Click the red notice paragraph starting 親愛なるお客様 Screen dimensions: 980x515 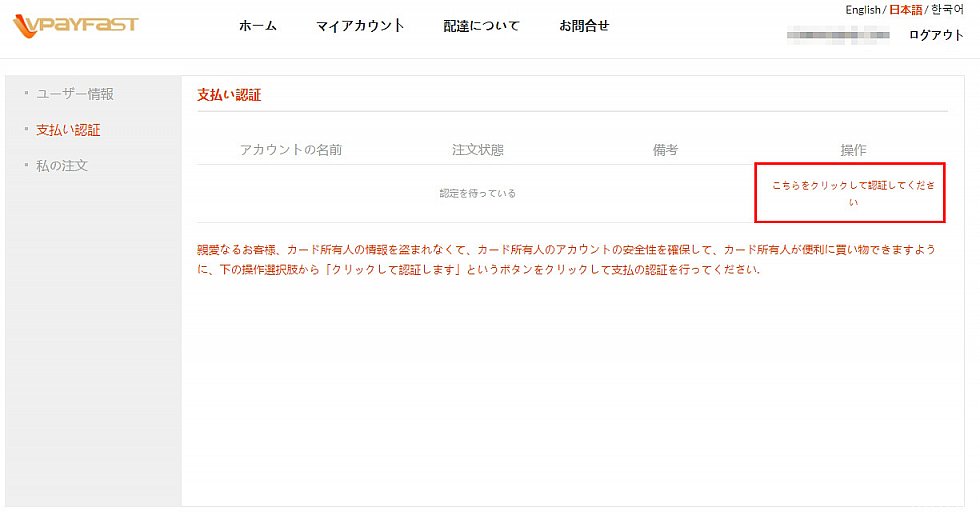pos(566,259)
